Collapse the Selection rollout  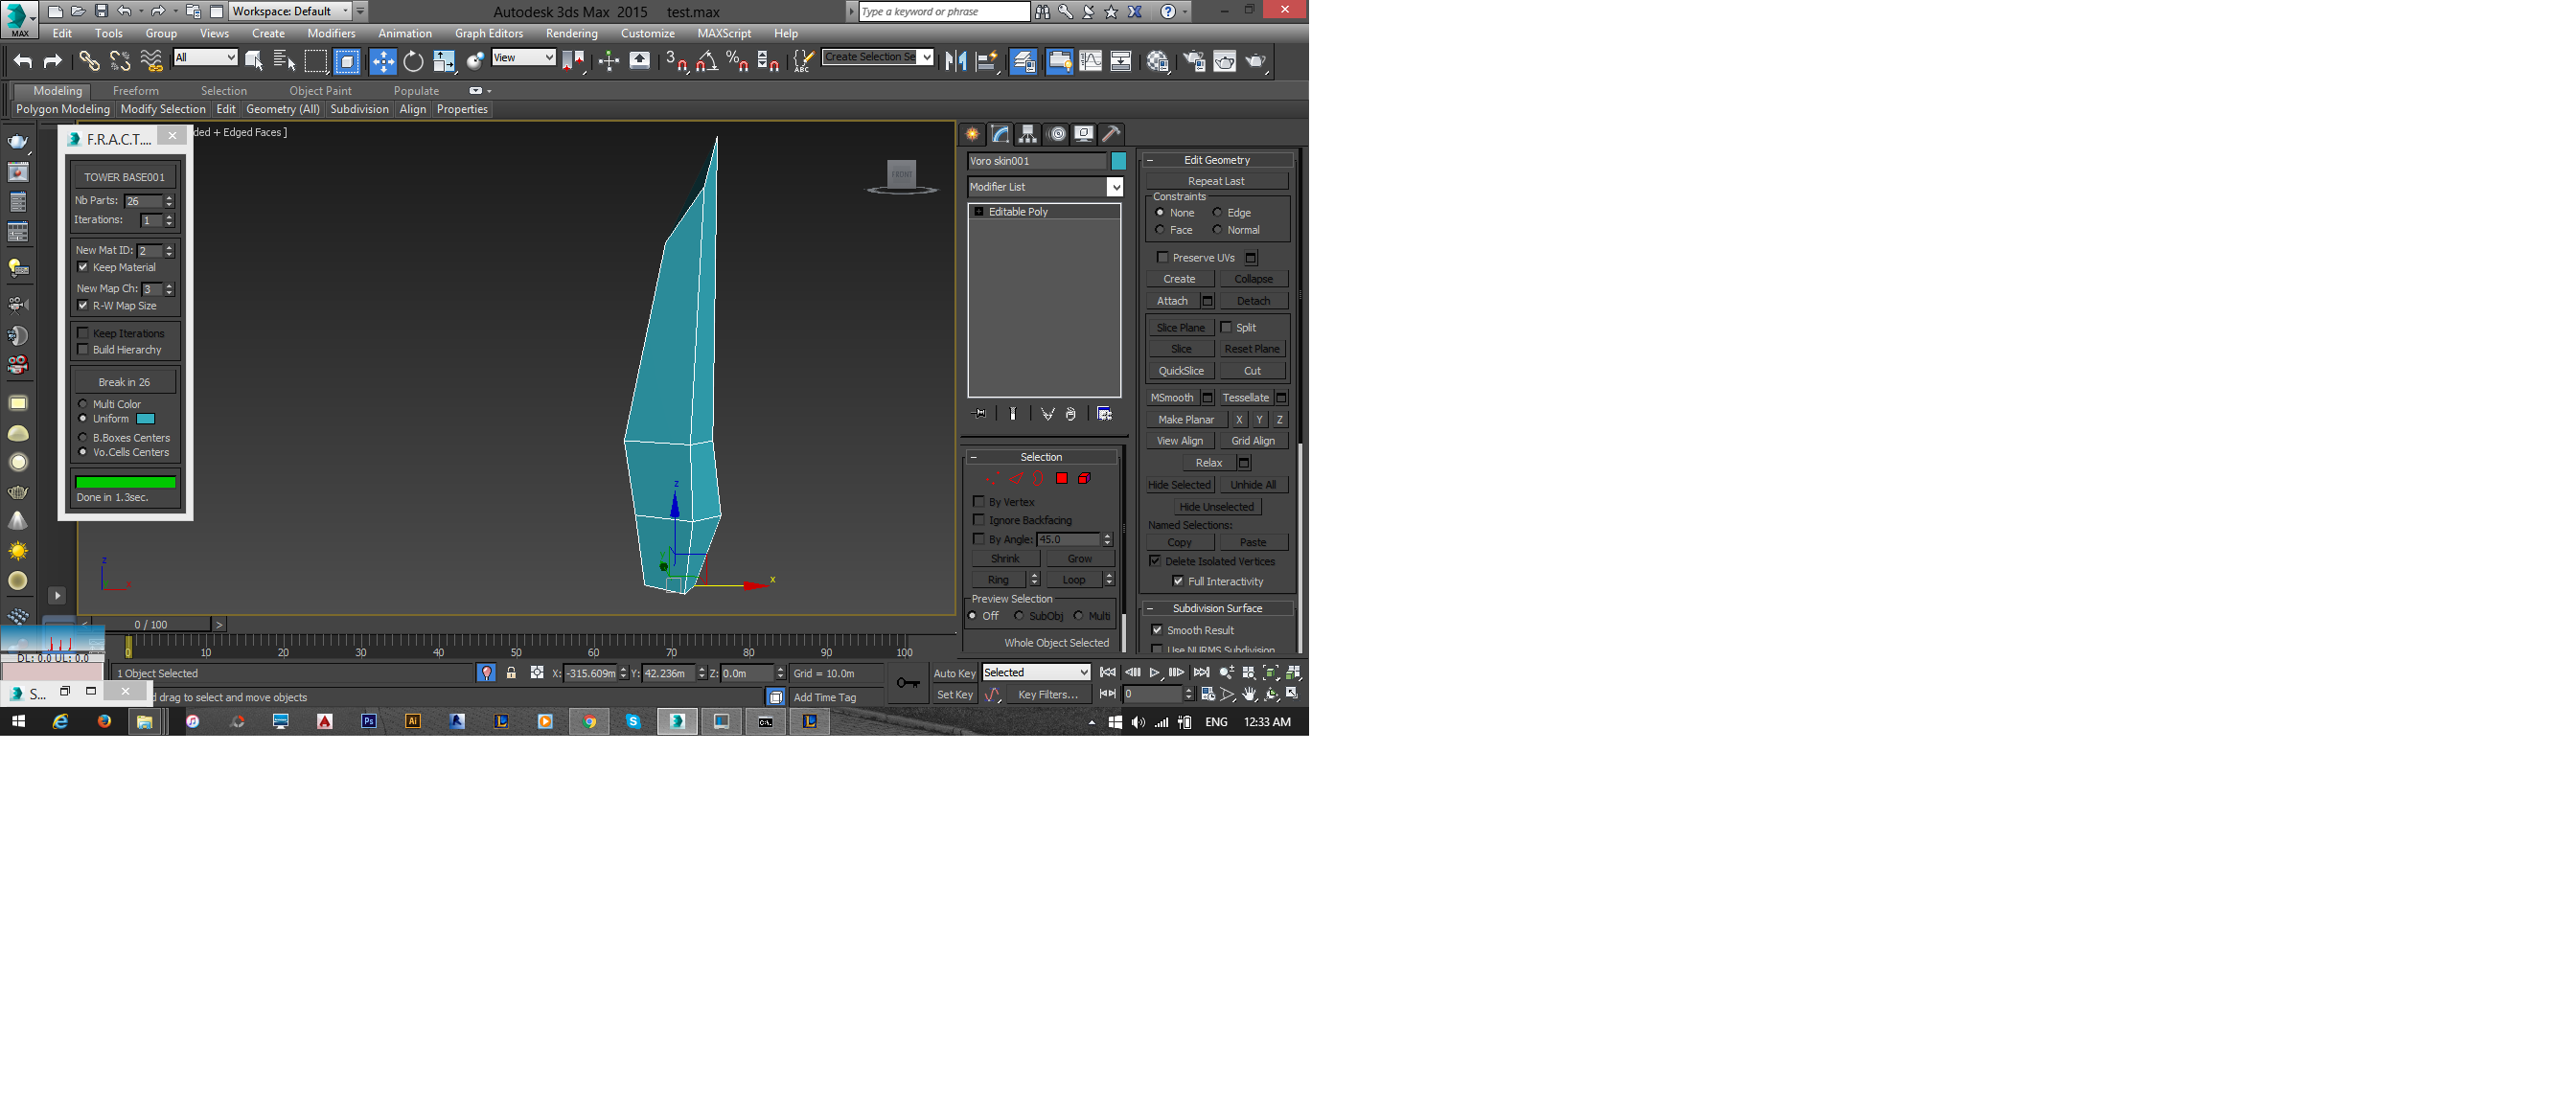tap(1041, 457)
